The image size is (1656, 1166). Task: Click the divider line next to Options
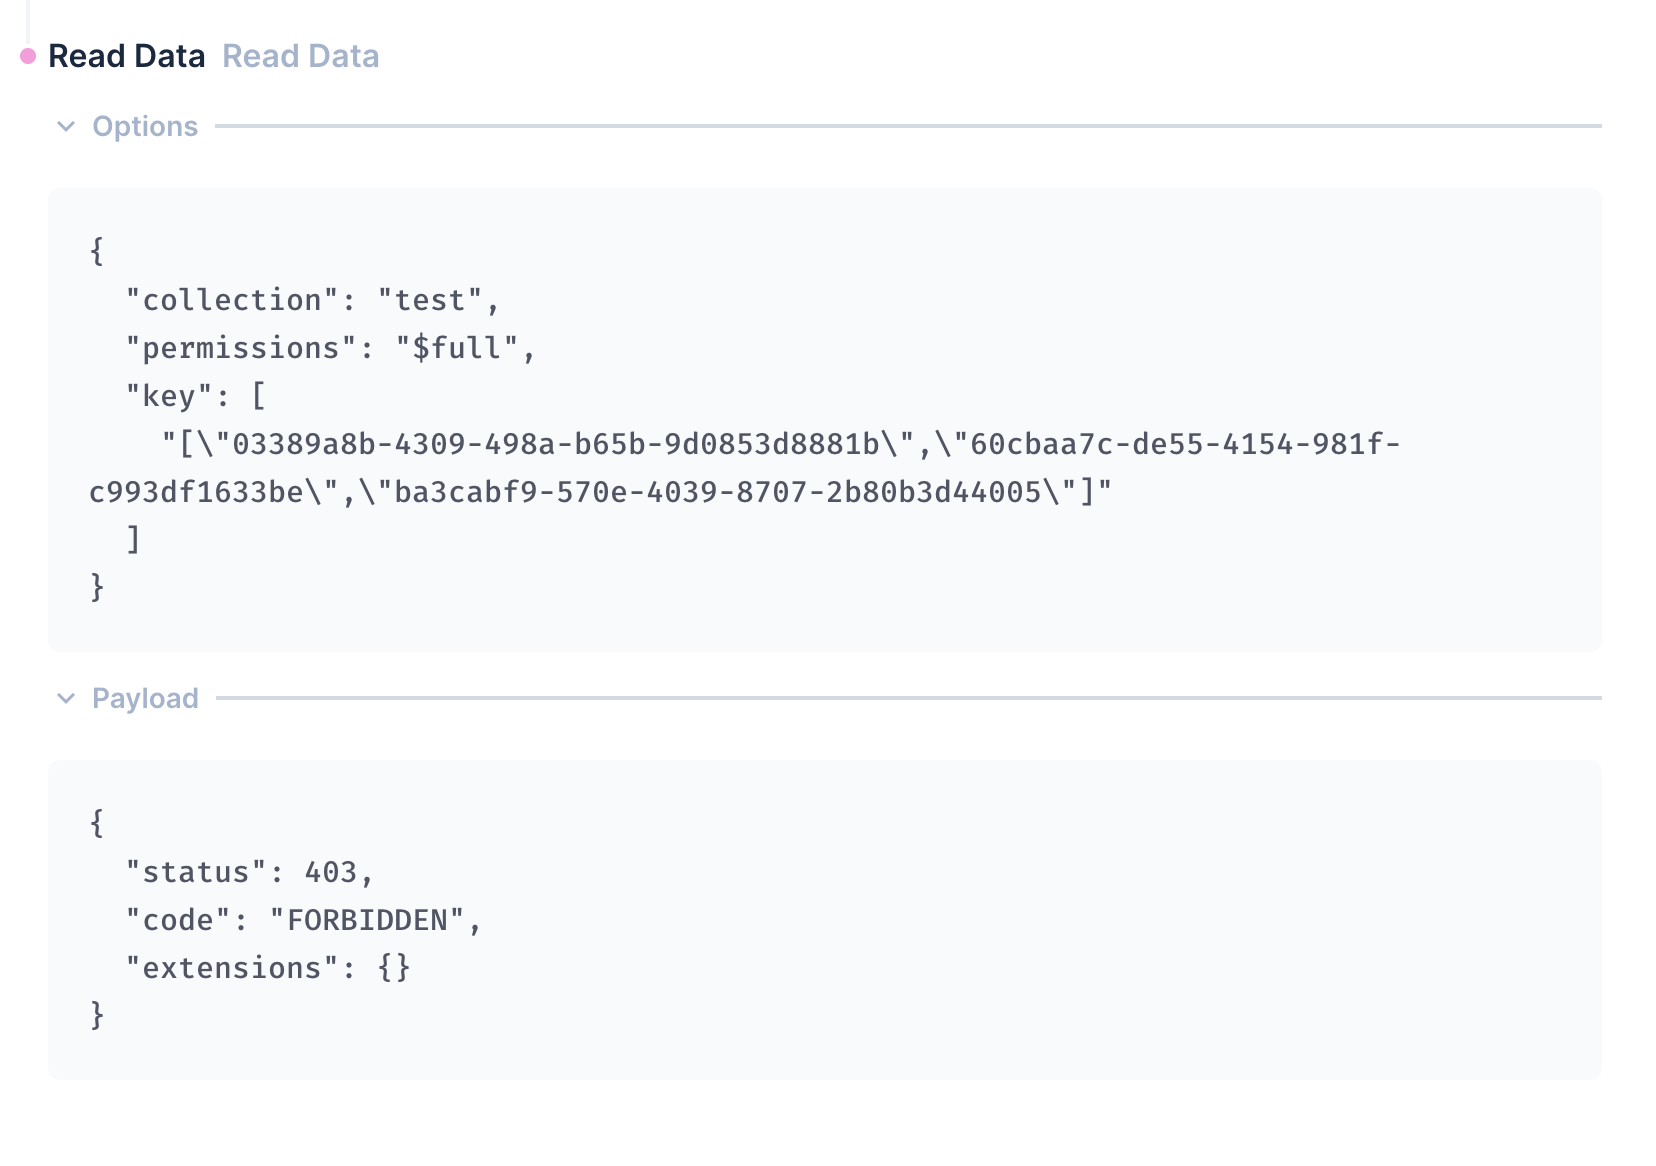(908, 126)
